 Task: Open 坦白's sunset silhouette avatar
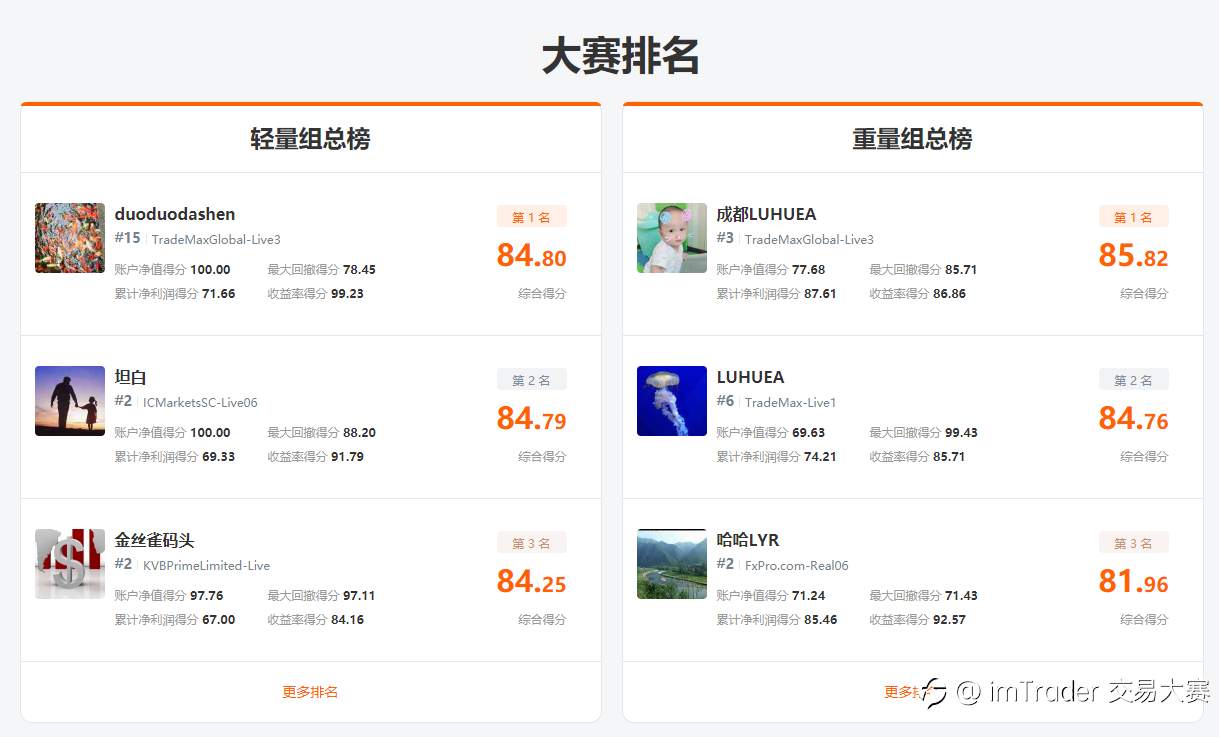(70, 401)
